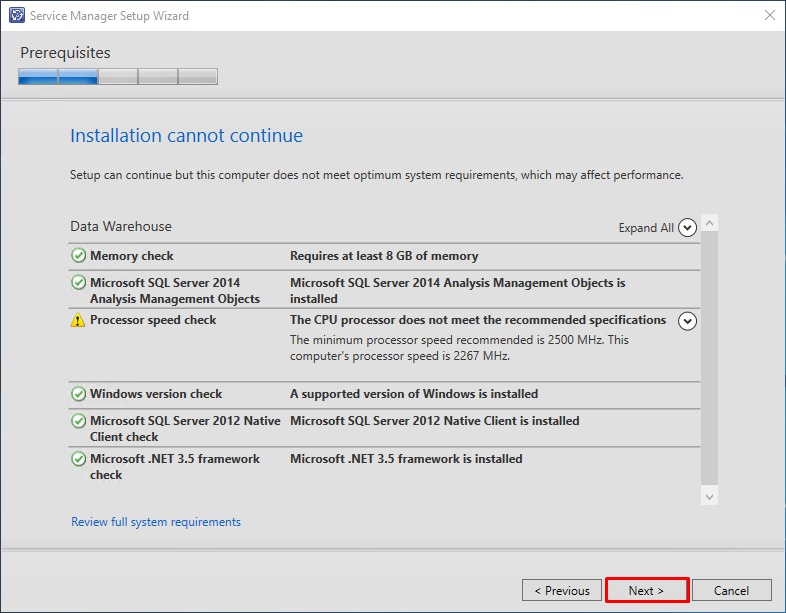Click green check for Windows version check

point(78,393)
